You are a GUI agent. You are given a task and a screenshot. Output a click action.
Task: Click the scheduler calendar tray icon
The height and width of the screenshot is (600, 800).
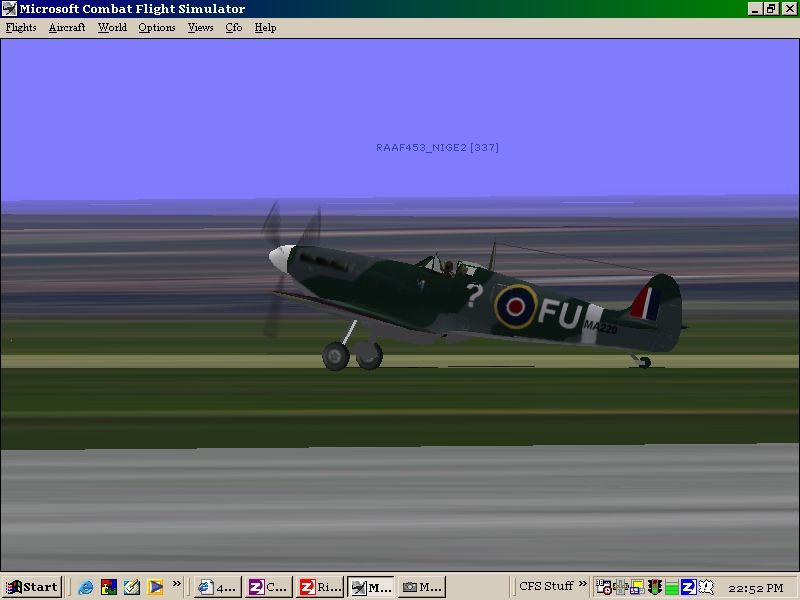[604, 587]
